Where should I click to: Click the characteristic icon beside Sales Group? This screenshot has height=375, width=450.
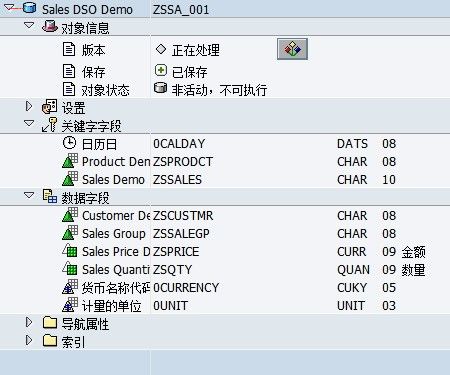[70, 233]
